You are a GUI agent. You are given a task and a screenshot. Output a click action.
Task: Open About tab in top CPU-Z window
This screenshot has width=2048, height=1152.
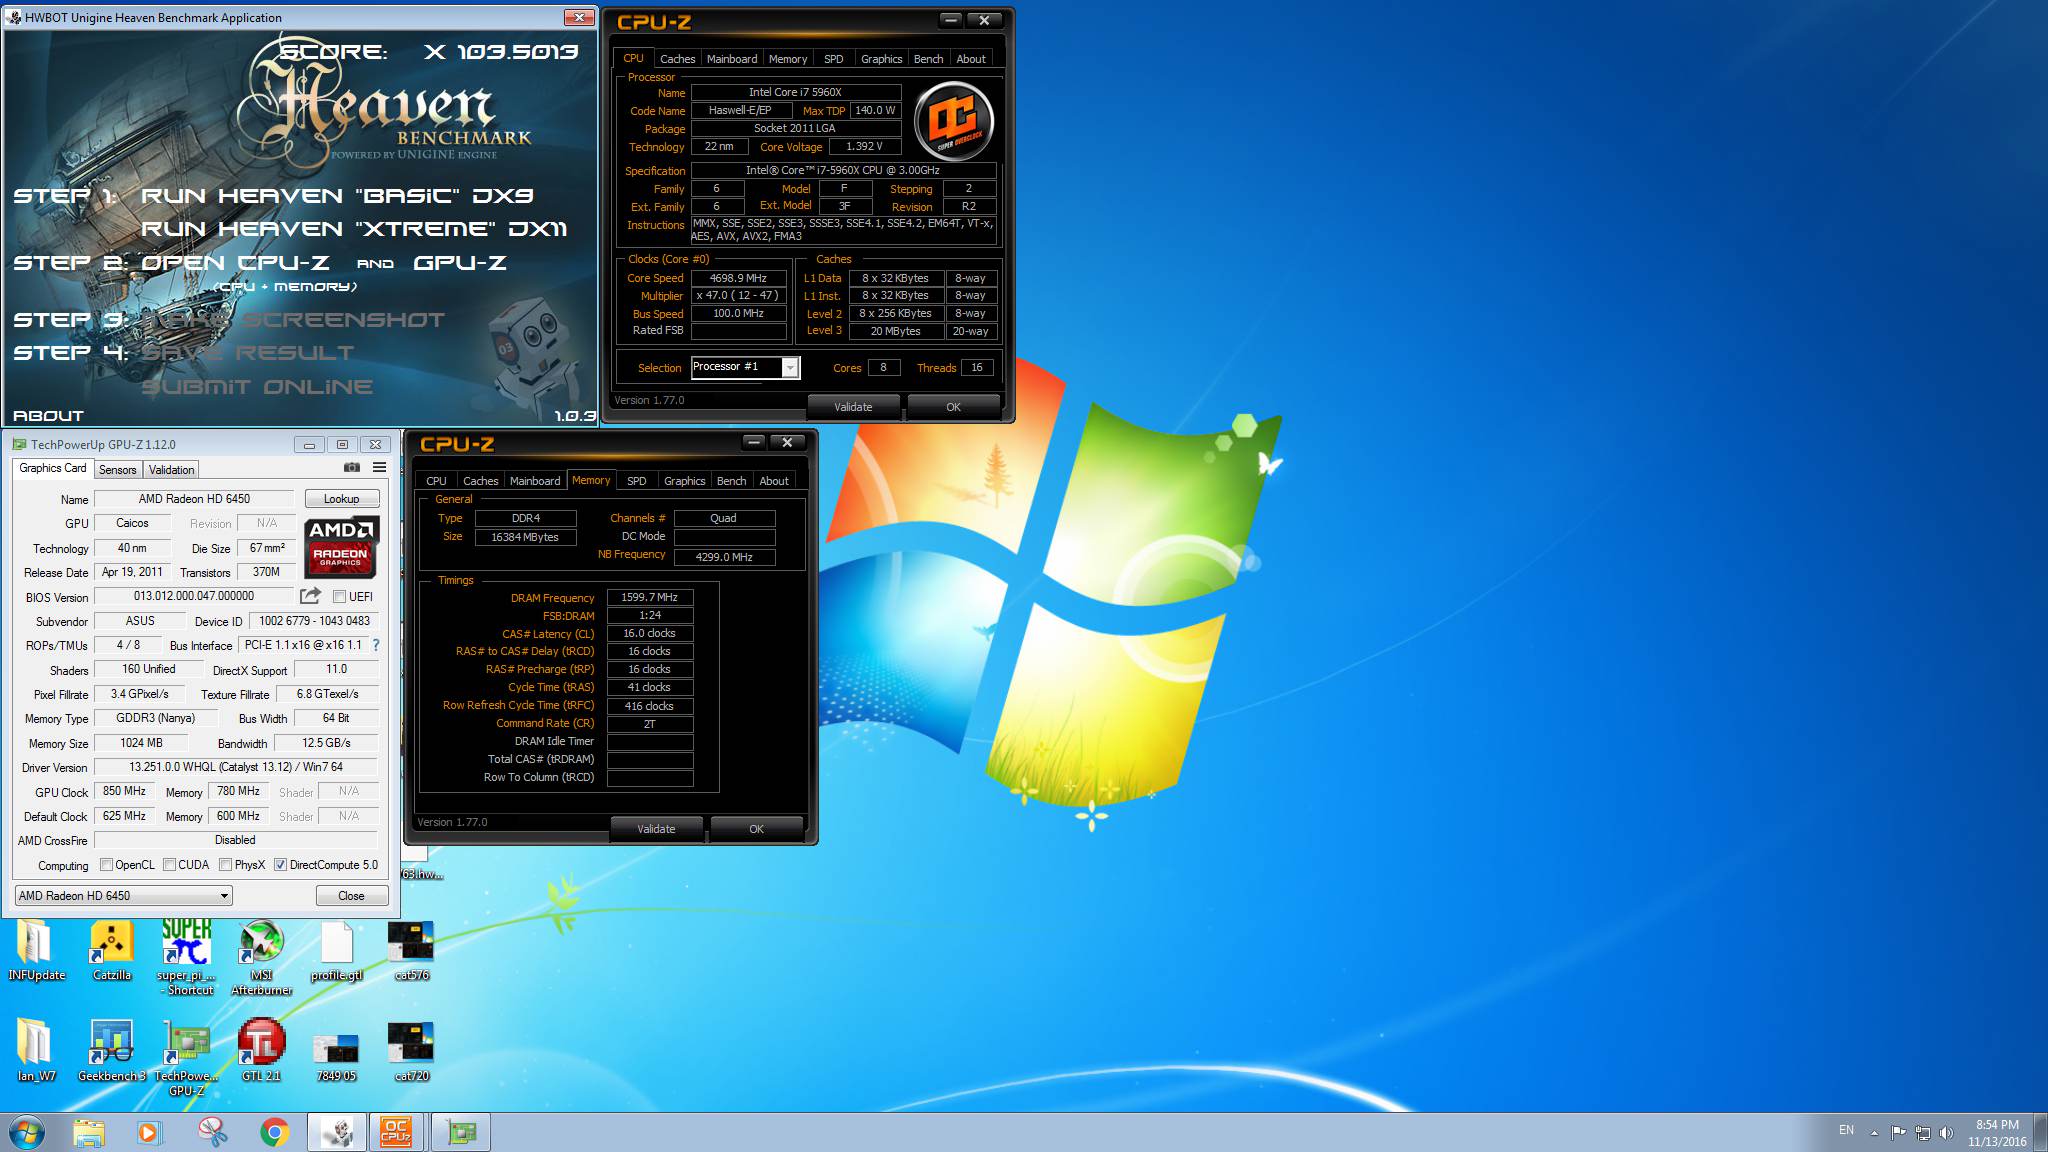(x=971, y=59)
